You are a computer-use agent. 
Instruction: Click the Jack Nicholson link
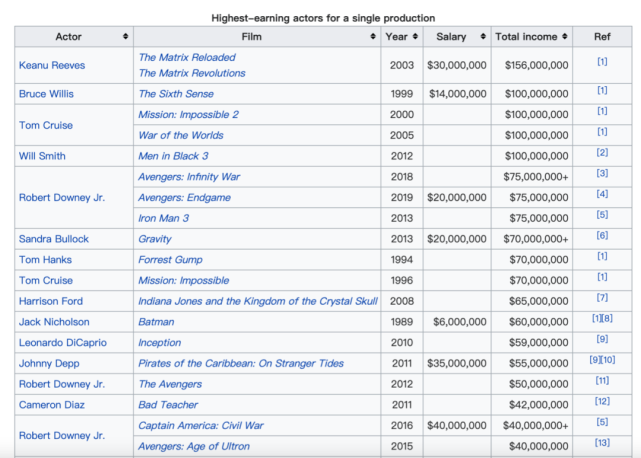54,322
